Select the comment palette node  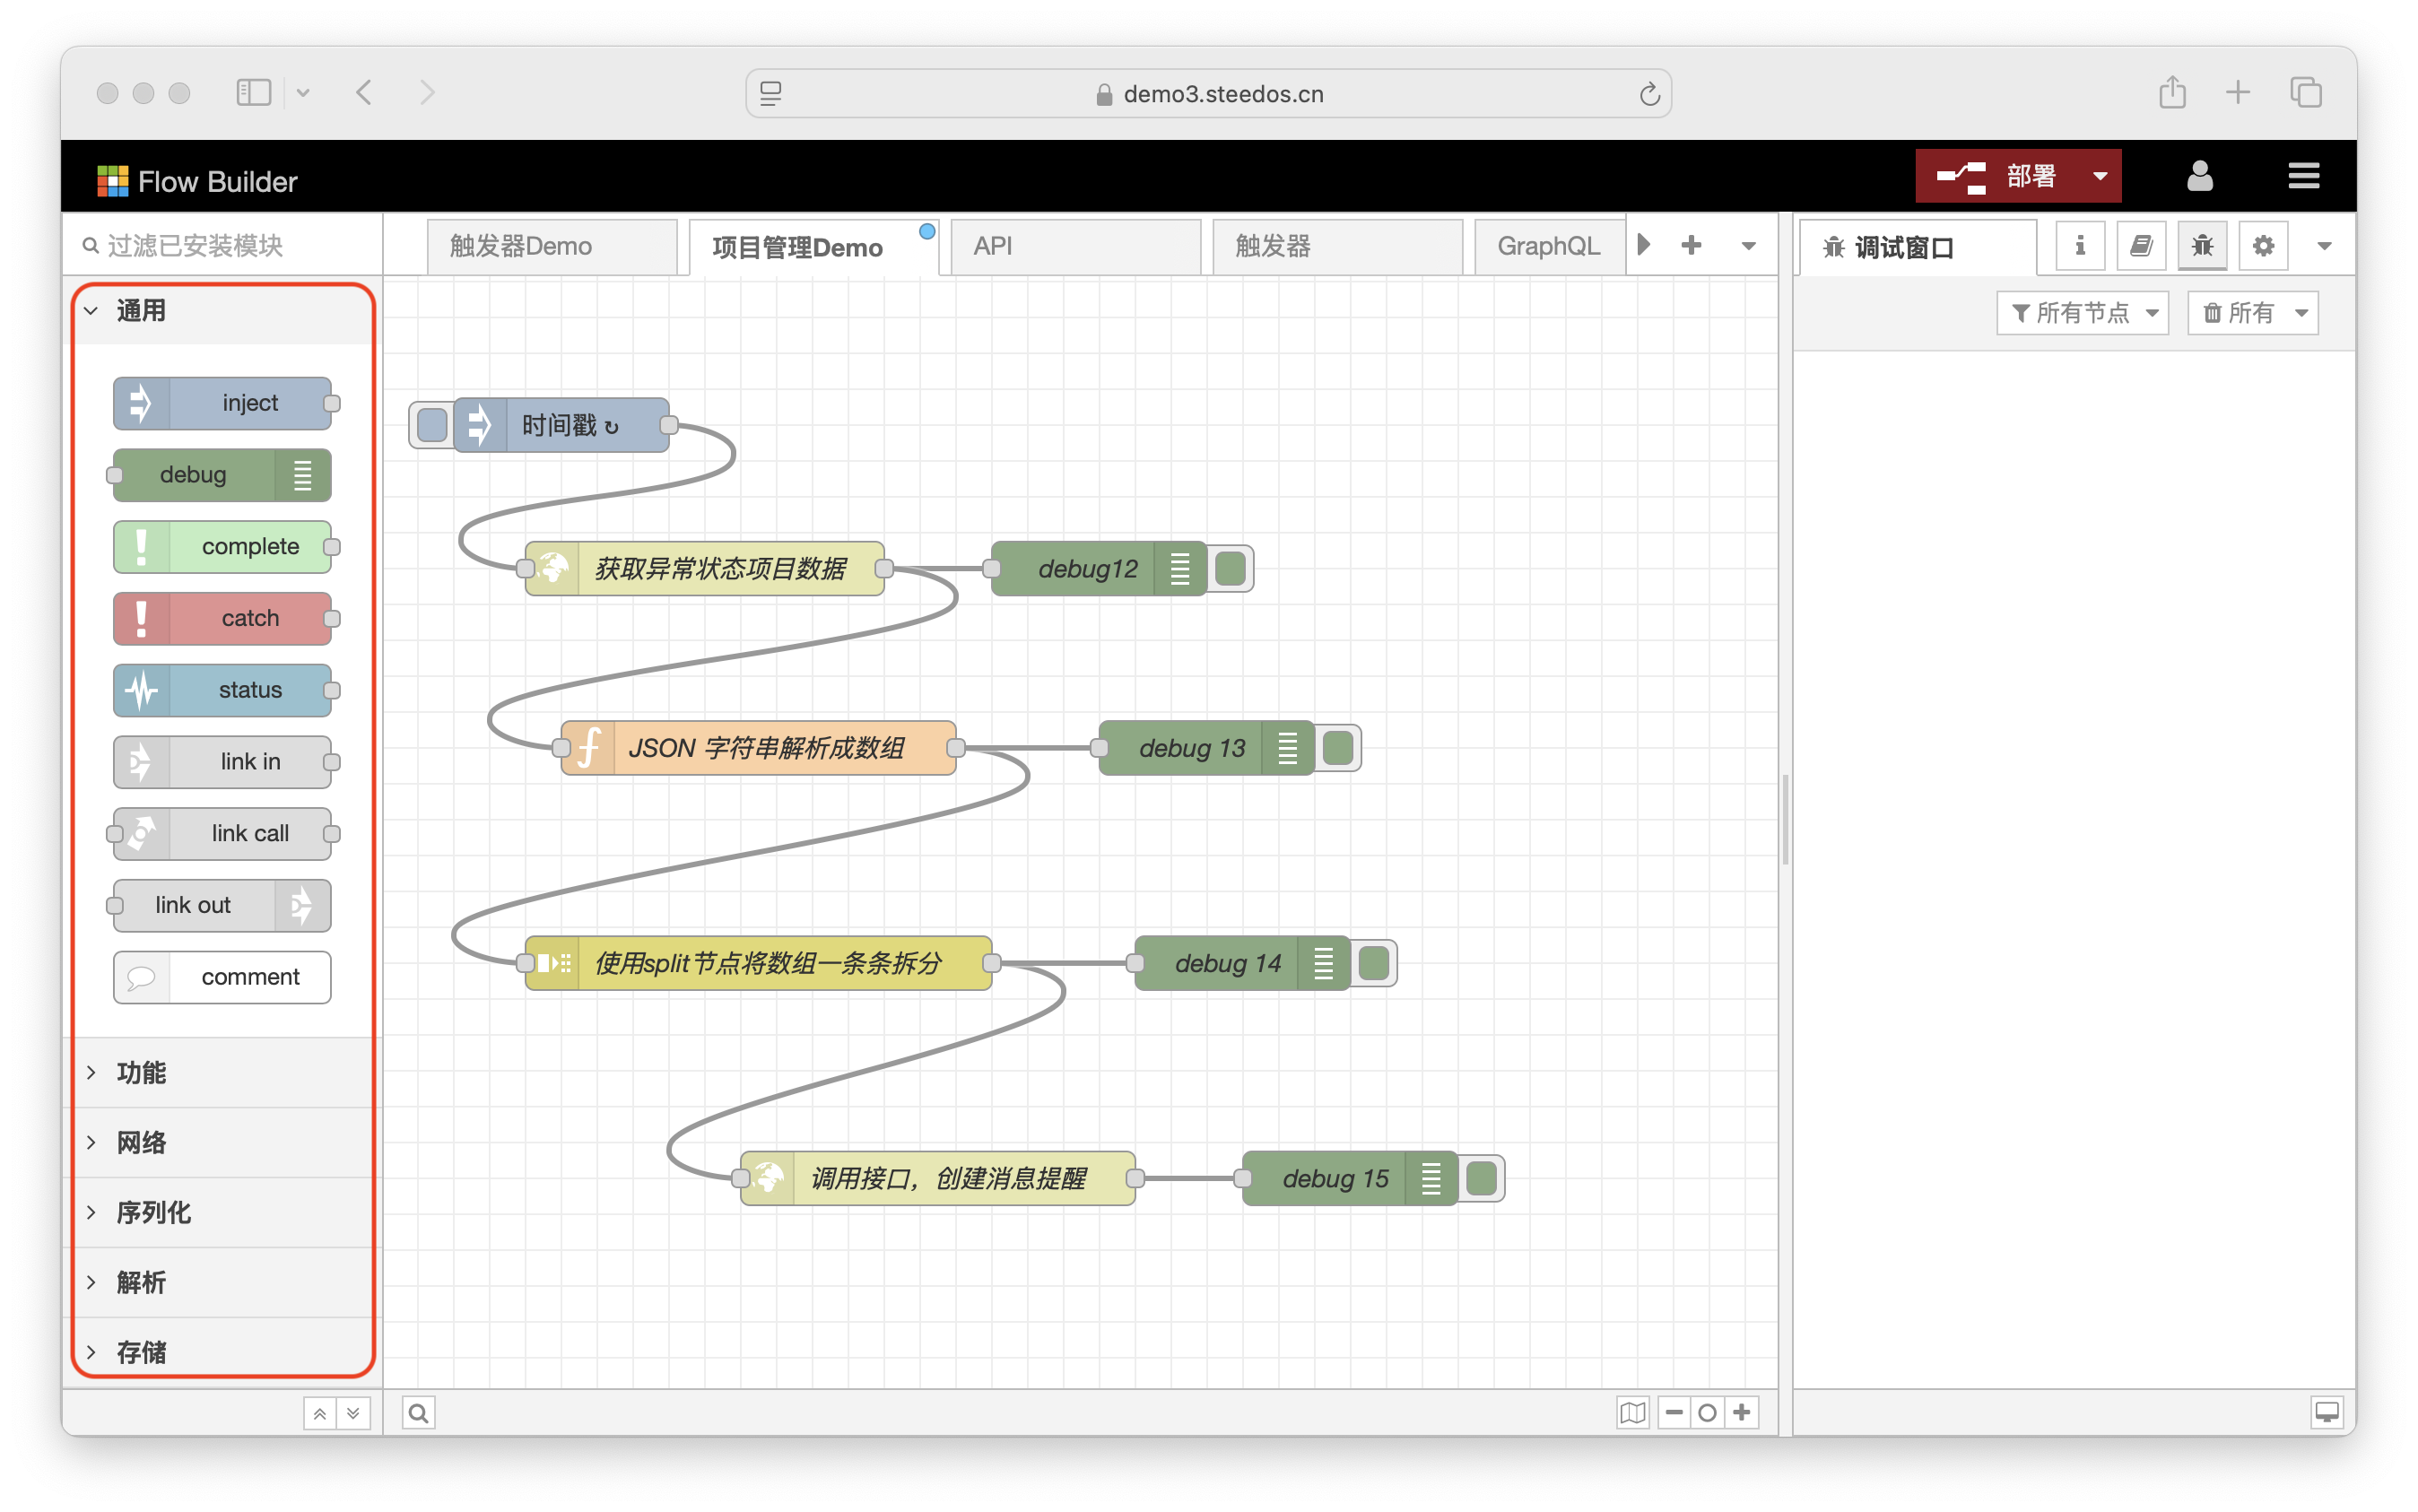[222, 977]
